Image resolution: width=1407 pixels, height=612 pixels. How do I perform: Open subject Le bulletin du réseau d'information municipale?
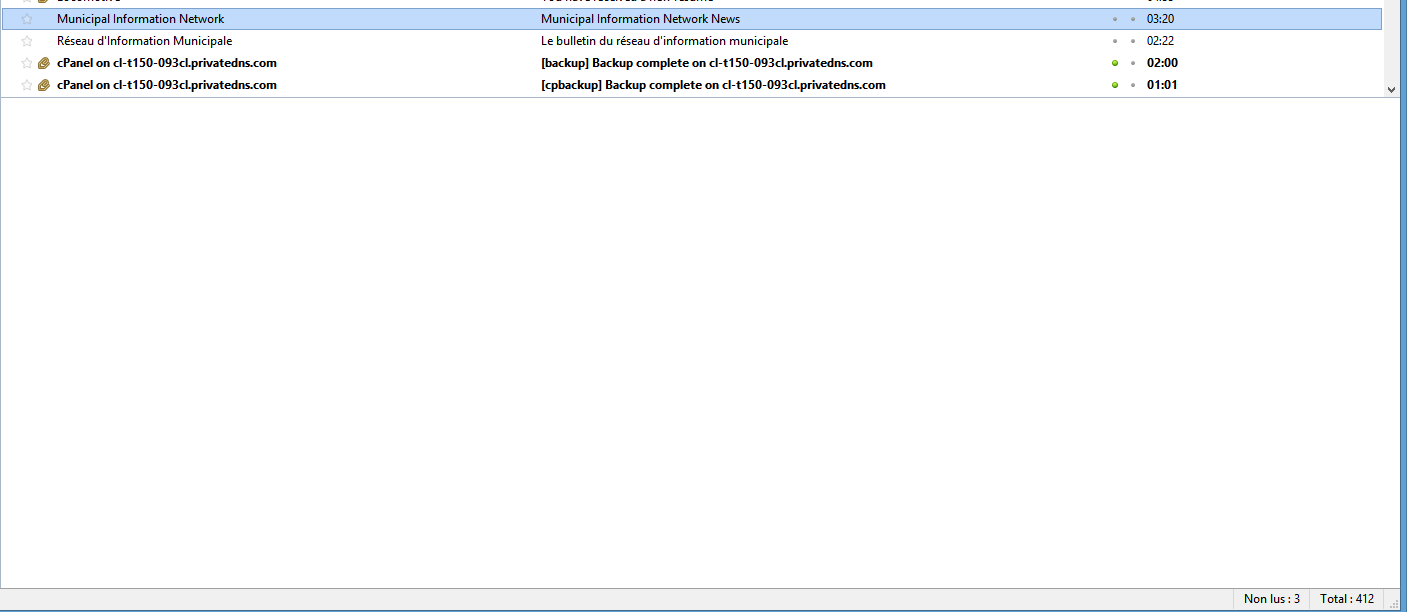pos(664,41)
